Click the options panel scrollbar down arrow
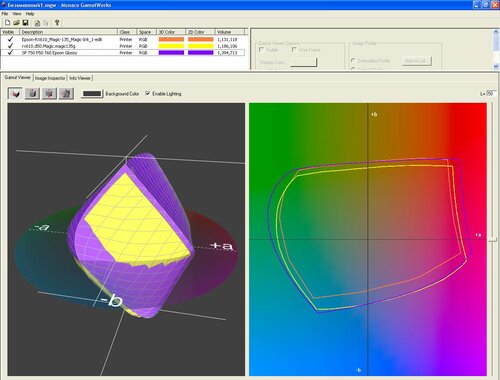Screen dimensions: 500x380 pos(496,66)
